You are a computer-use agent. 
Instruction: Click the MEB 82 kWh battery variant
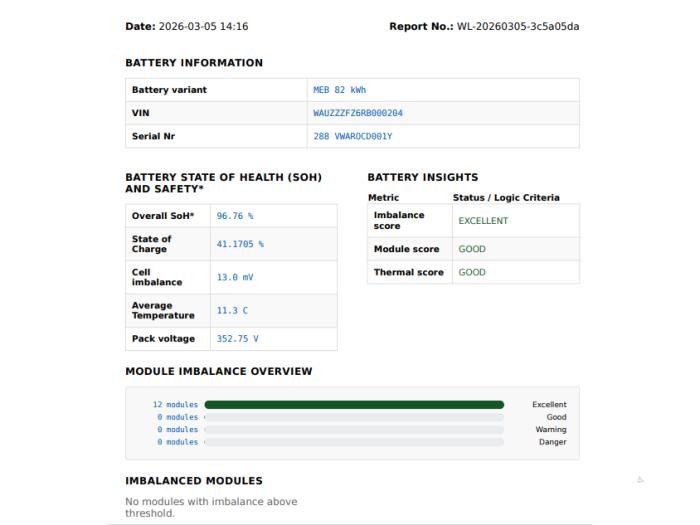click(339, 90)
